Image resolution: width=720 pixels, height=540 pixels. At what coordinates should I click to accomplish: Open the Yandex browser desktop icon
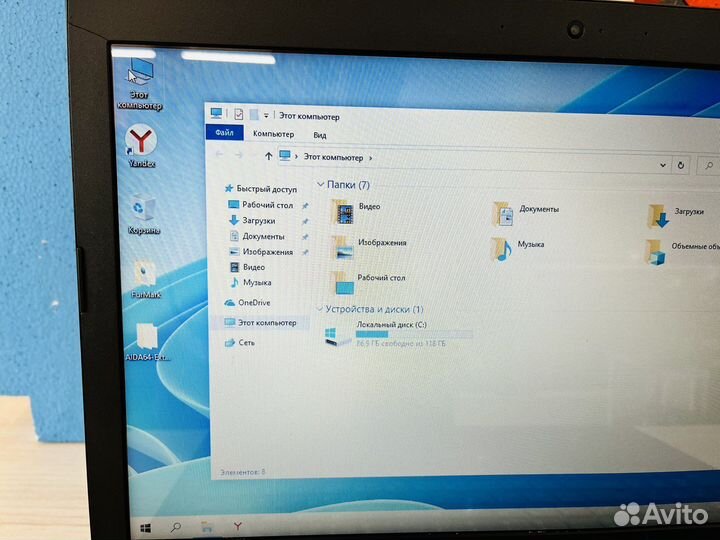point(143,141)
